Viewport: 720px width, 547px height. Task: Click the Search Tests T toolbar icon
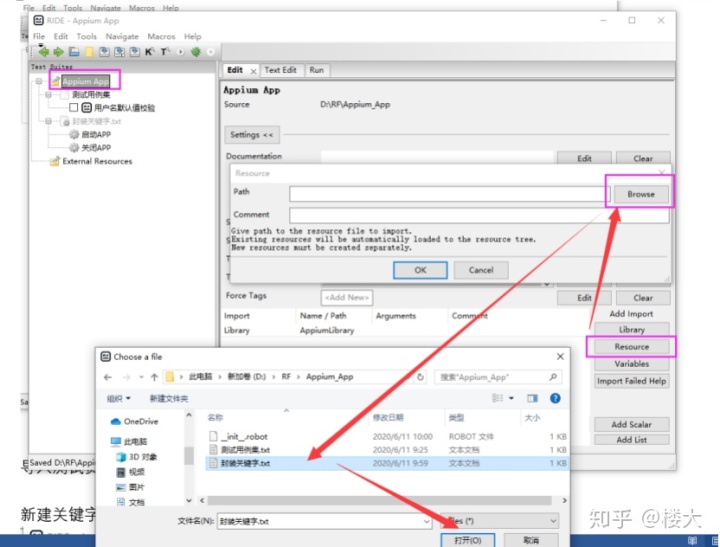pos(165,52)
